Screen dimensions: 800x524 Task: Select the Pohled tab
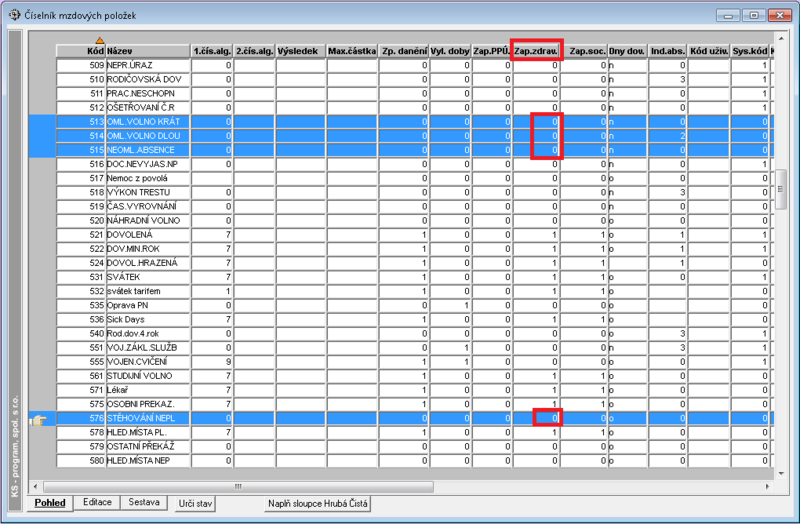tap(50, 503)
